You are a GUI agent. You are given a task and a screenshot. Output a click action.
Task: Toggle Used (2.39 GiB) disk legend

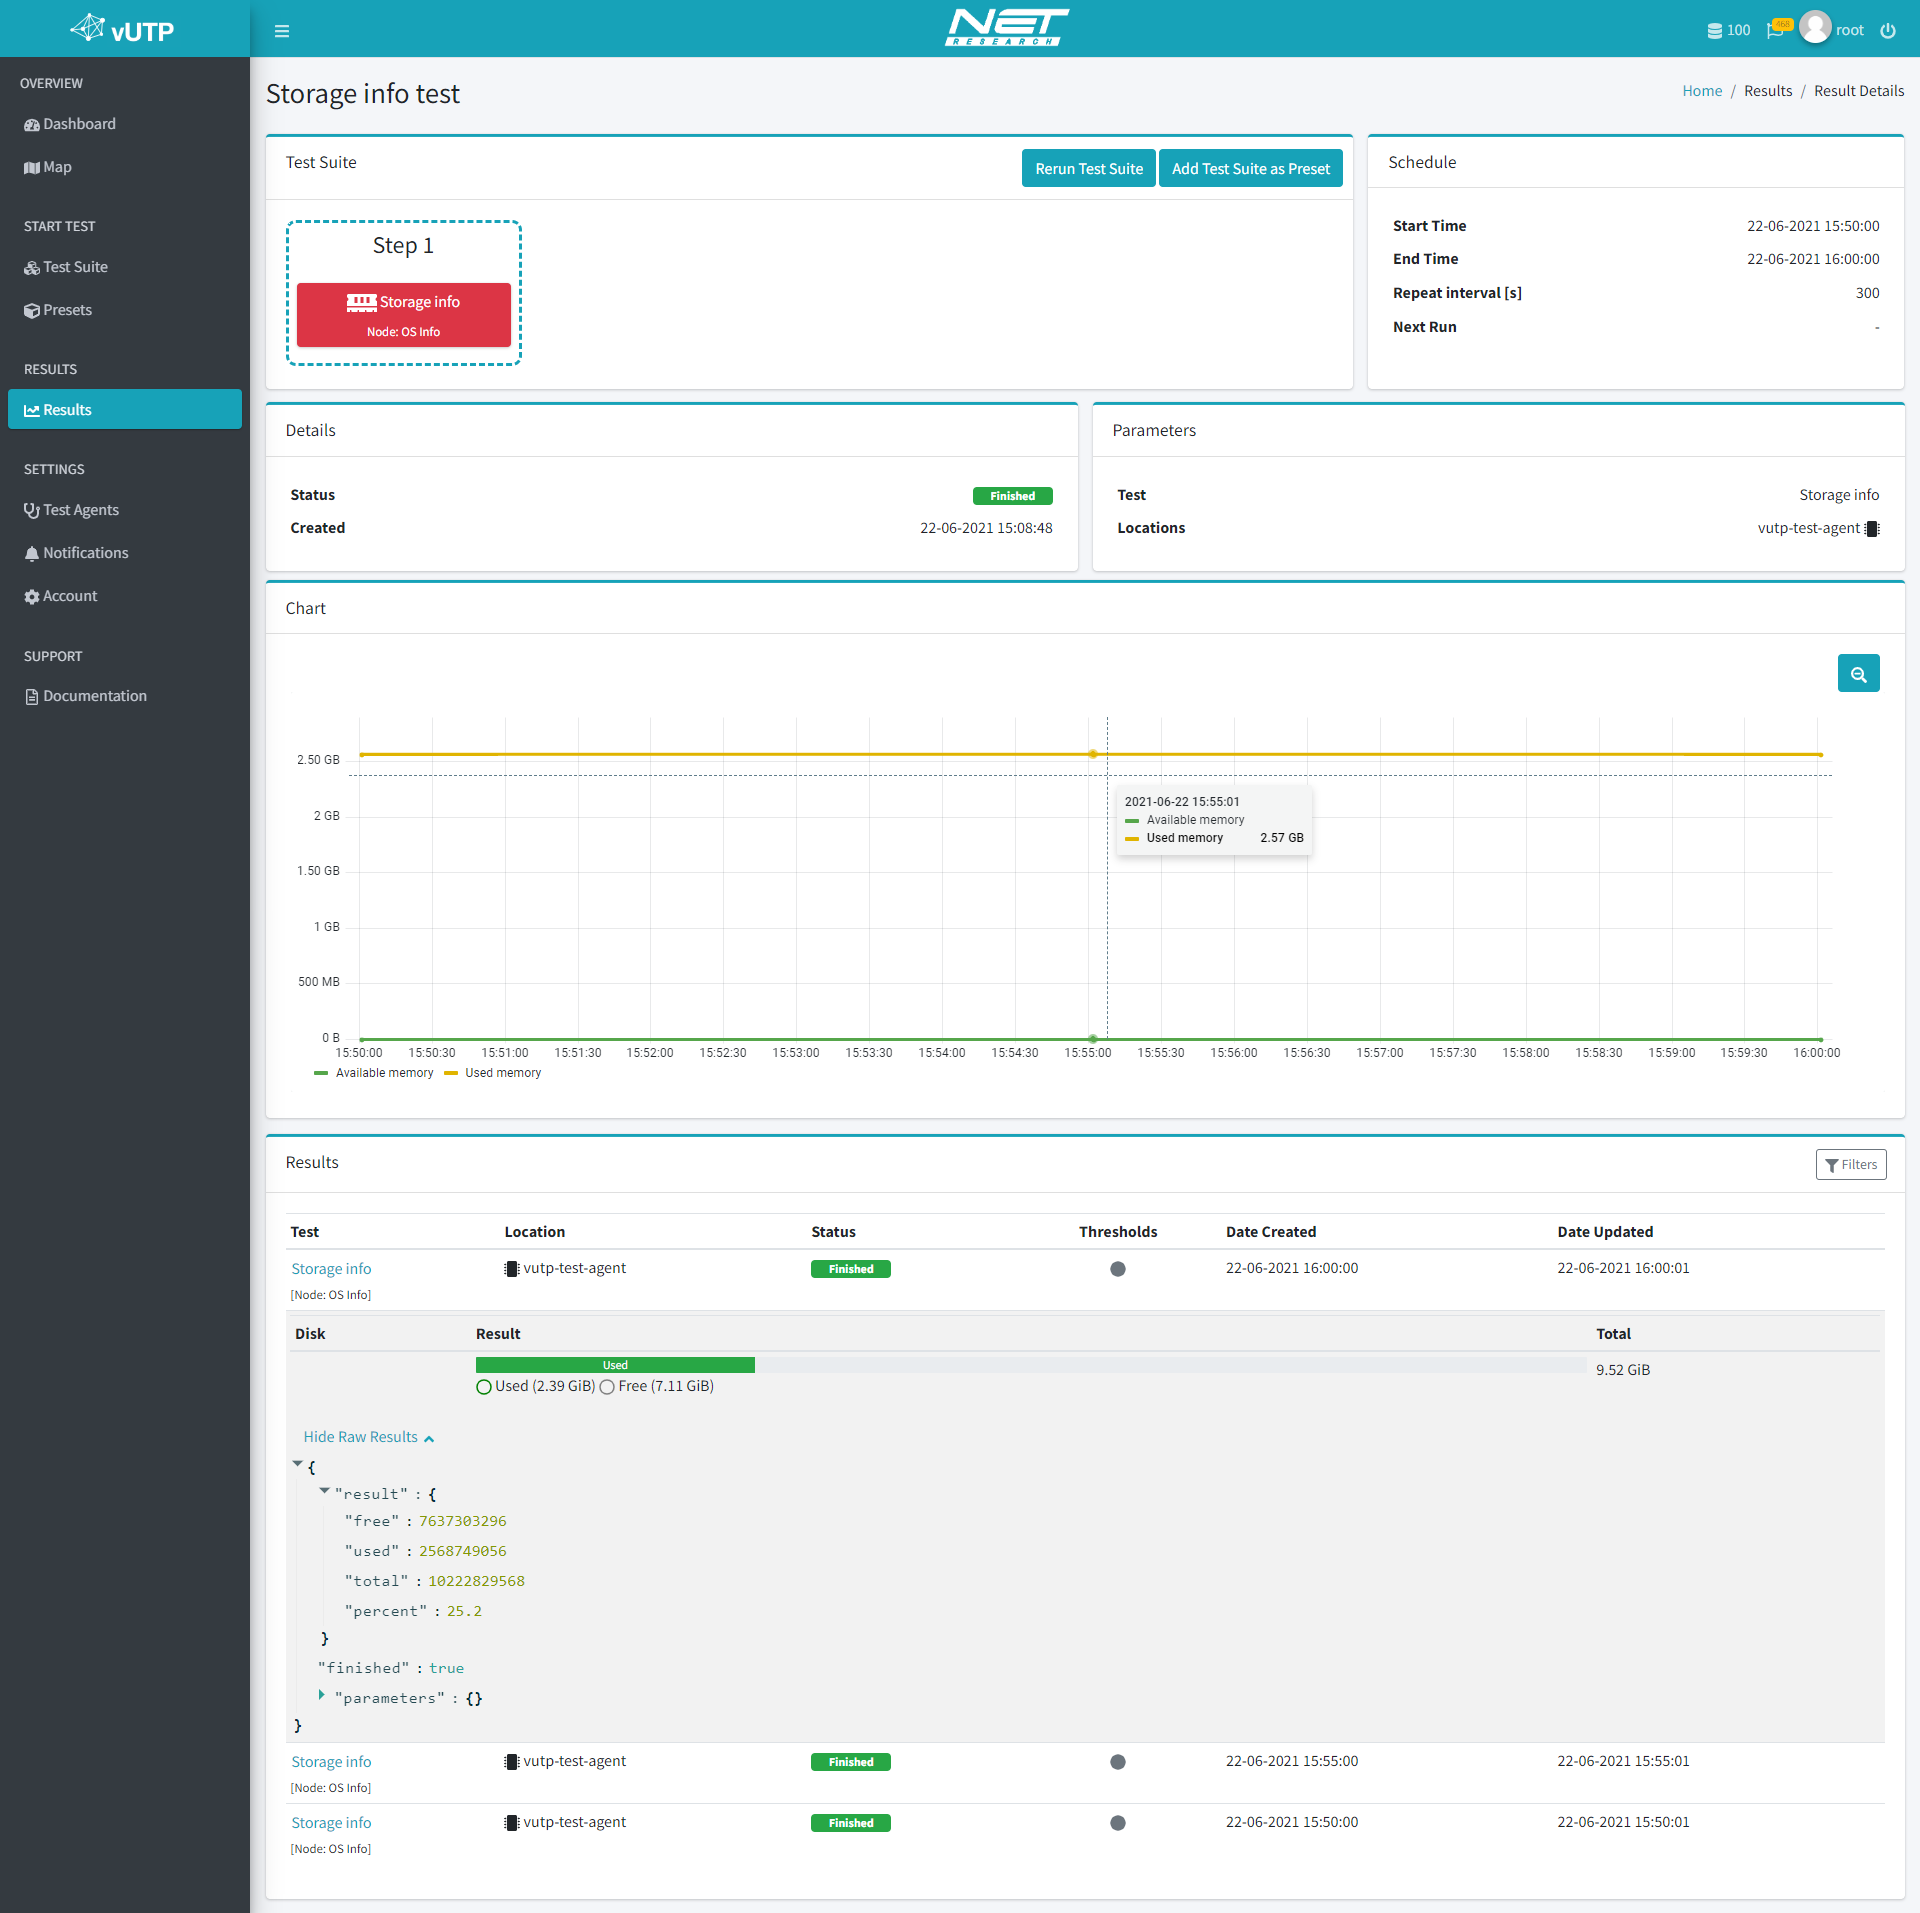tap(536, 1386)
